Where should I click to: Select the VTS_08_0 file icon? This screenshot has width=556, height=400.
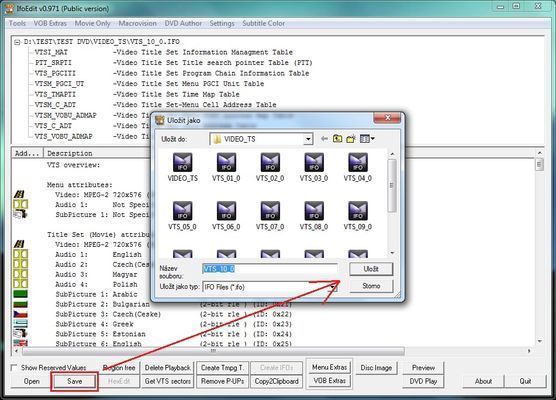click(314, 211)
